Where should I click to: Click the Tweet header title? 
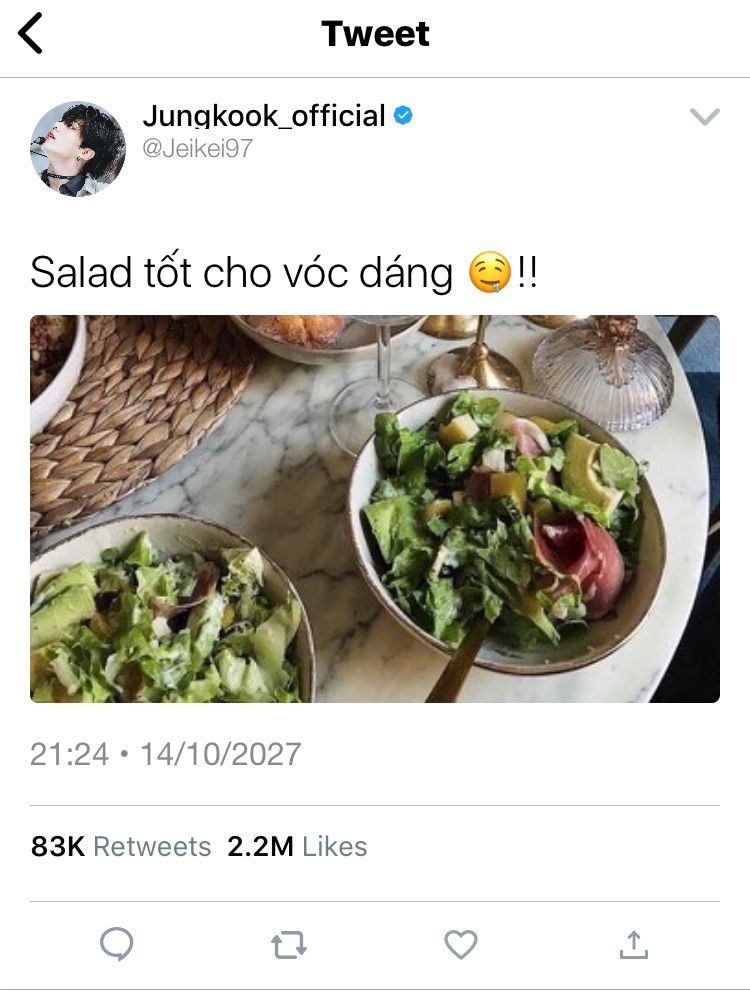pyautogui.click(x=375, y=33)
